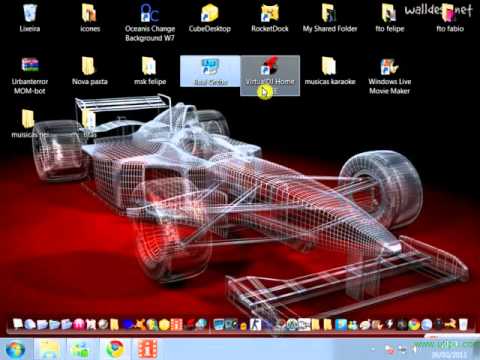
Task: Open the musicas karaoke folder
Action: click(x=330, y=71)
